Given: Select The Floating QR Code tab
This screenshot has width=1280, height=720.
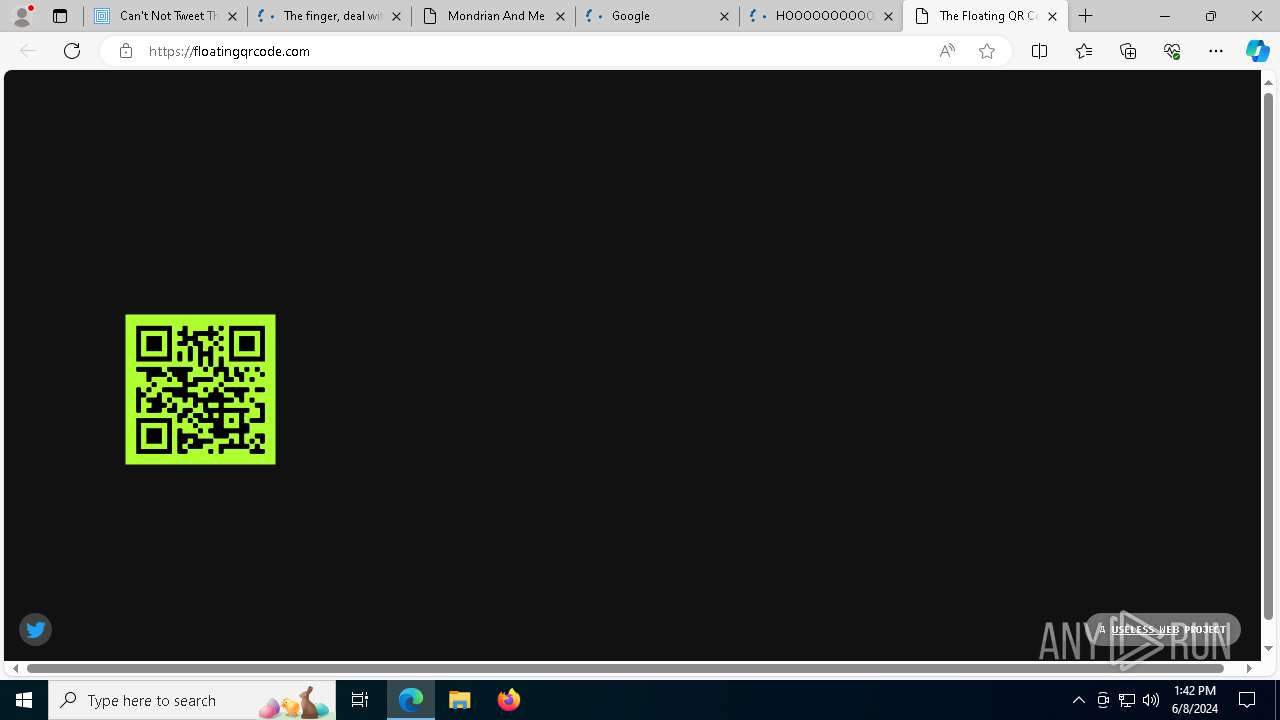Looking at the screenshot, I should coord(985,16).
